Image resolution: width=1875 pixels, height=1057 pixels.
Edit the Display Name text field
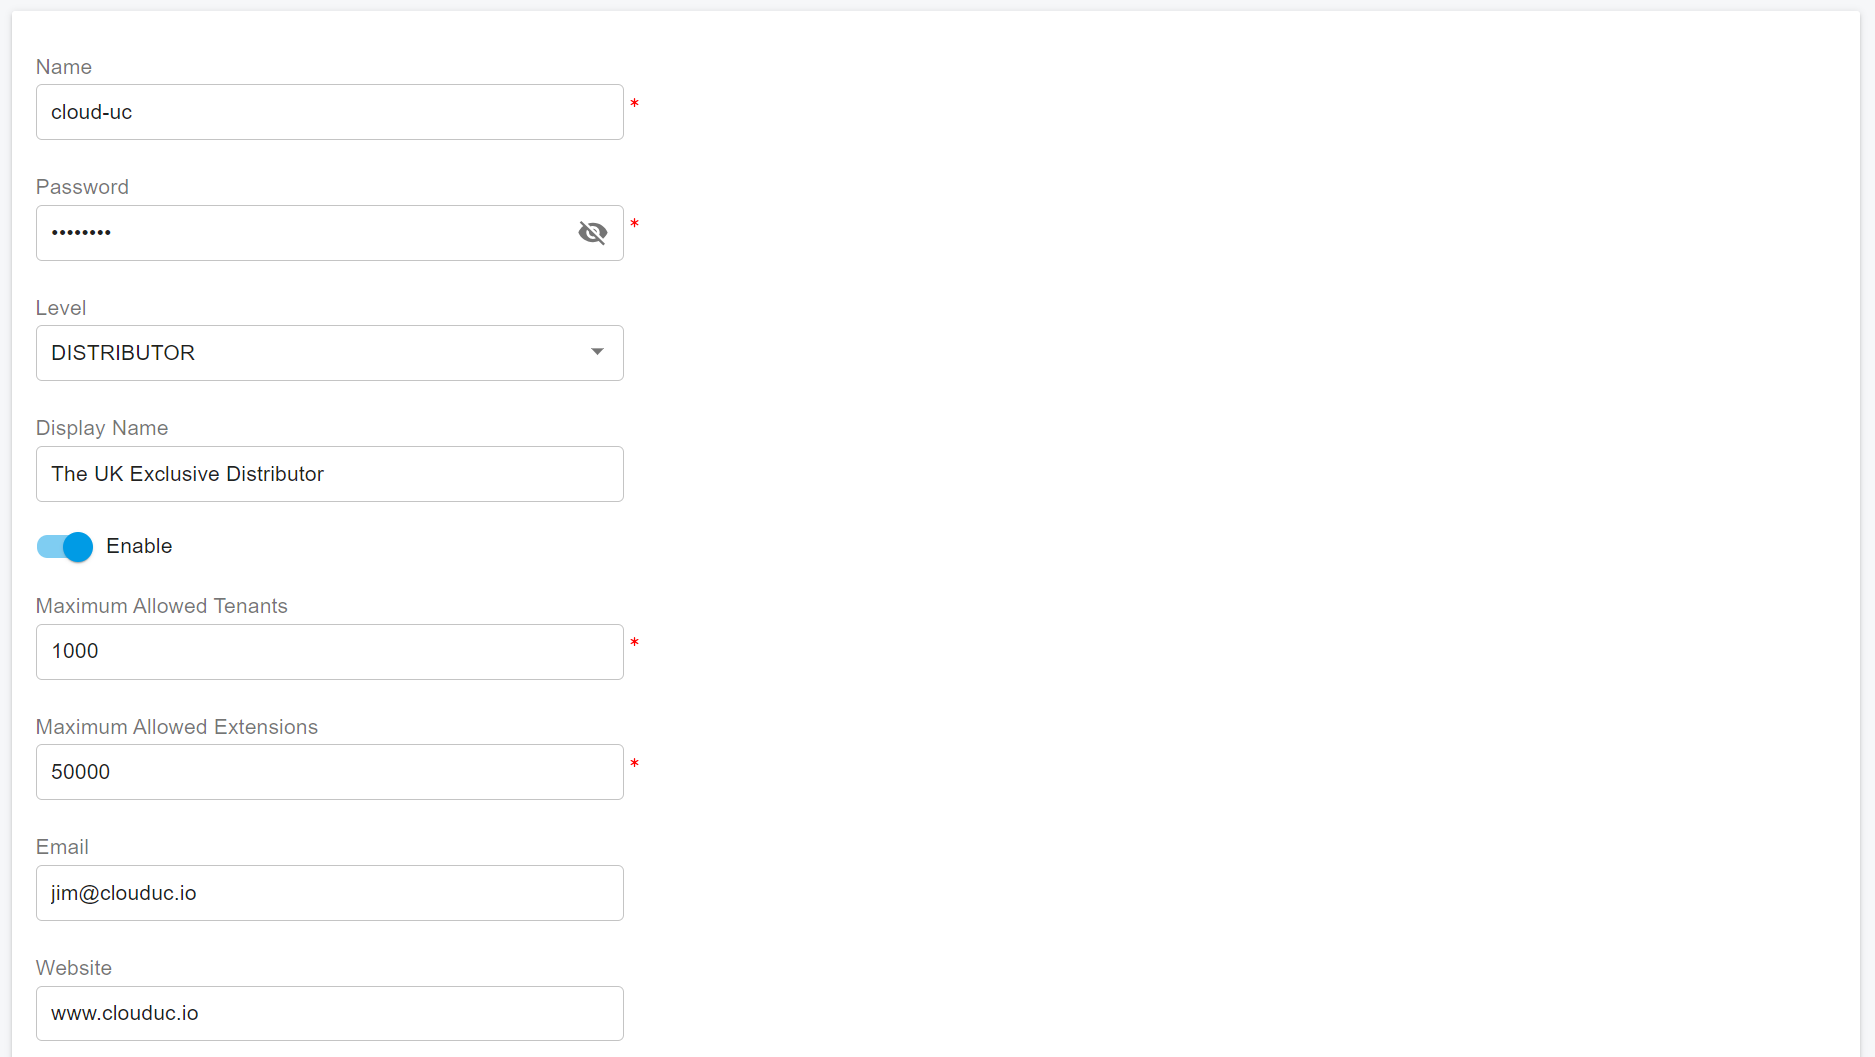coord(329,474)
